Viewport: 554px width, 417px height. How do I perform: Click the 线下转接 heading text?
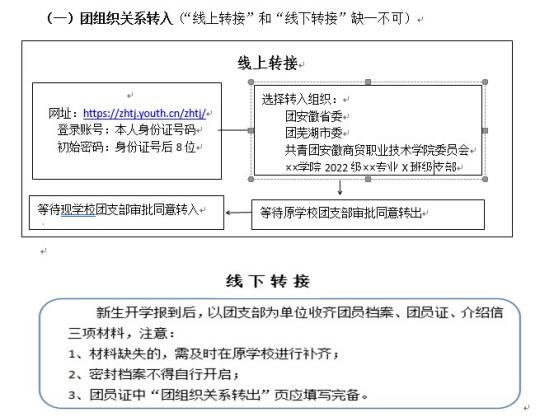(x=268, y=281)
